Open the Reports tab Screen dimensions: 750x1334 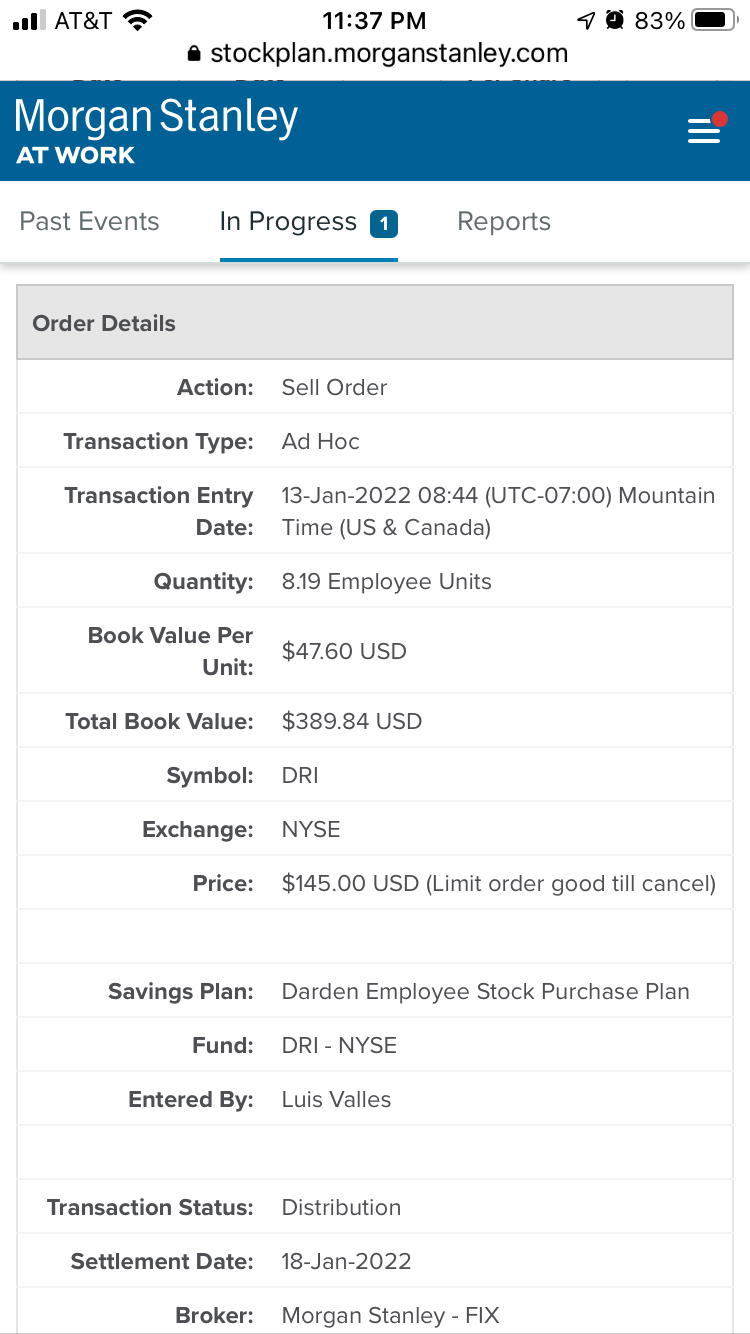tap(503, 222)
